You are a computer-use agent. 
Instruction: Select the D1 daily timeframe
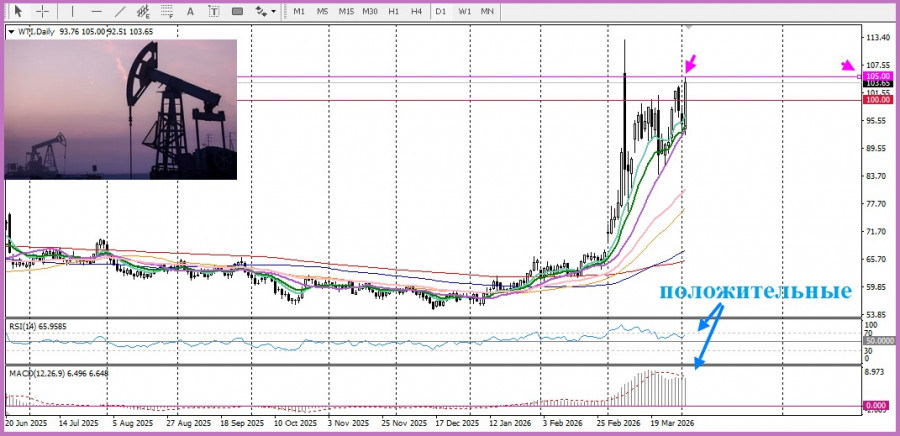441,11
